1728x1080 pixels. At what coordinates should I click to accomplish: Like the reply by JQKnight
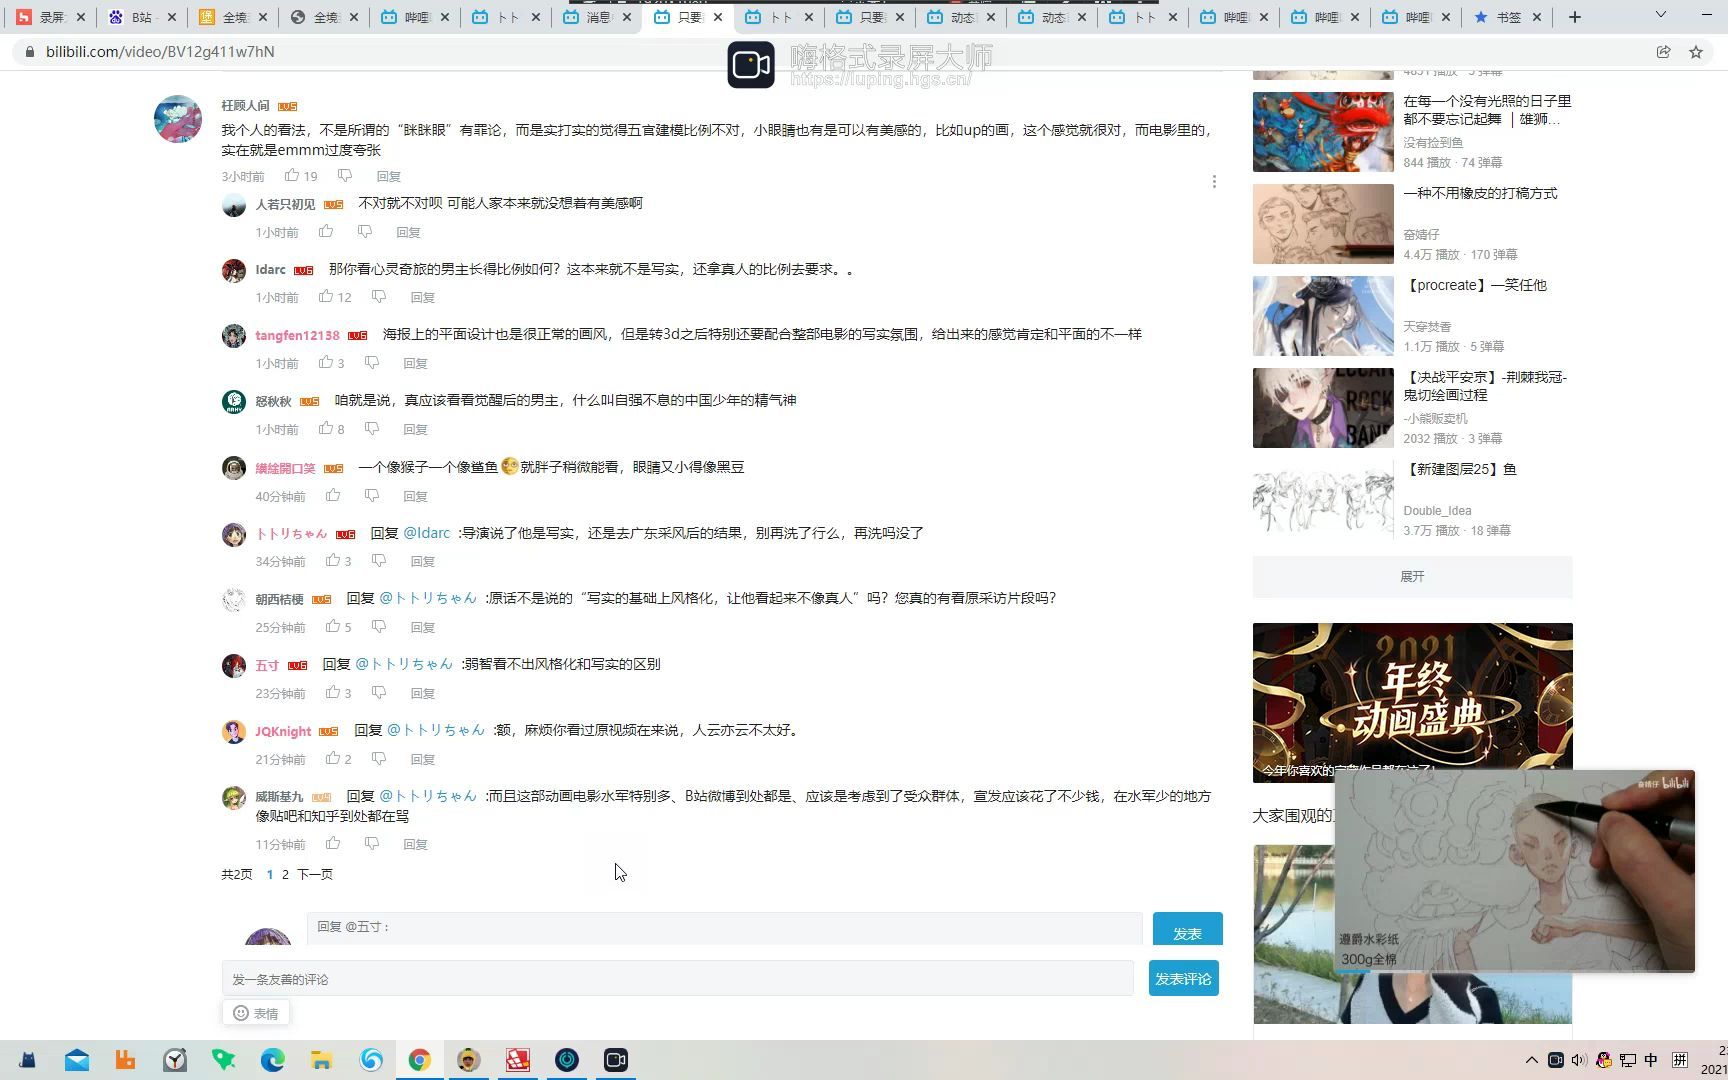333,759
